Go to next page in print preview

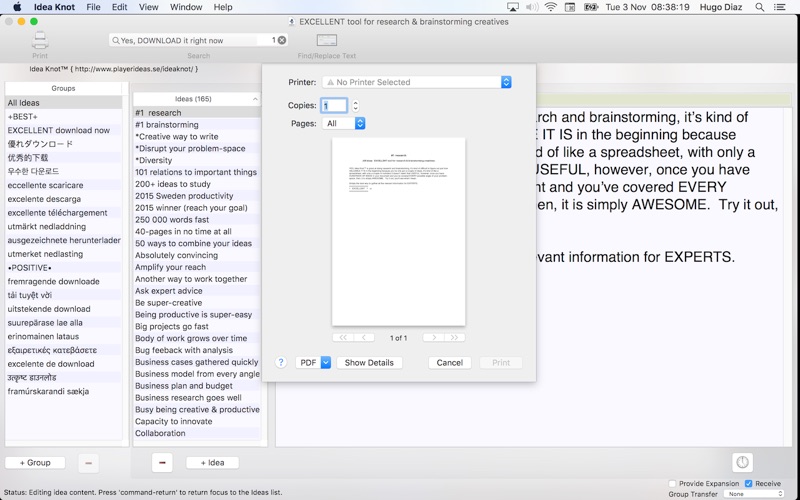pos(434,337)
